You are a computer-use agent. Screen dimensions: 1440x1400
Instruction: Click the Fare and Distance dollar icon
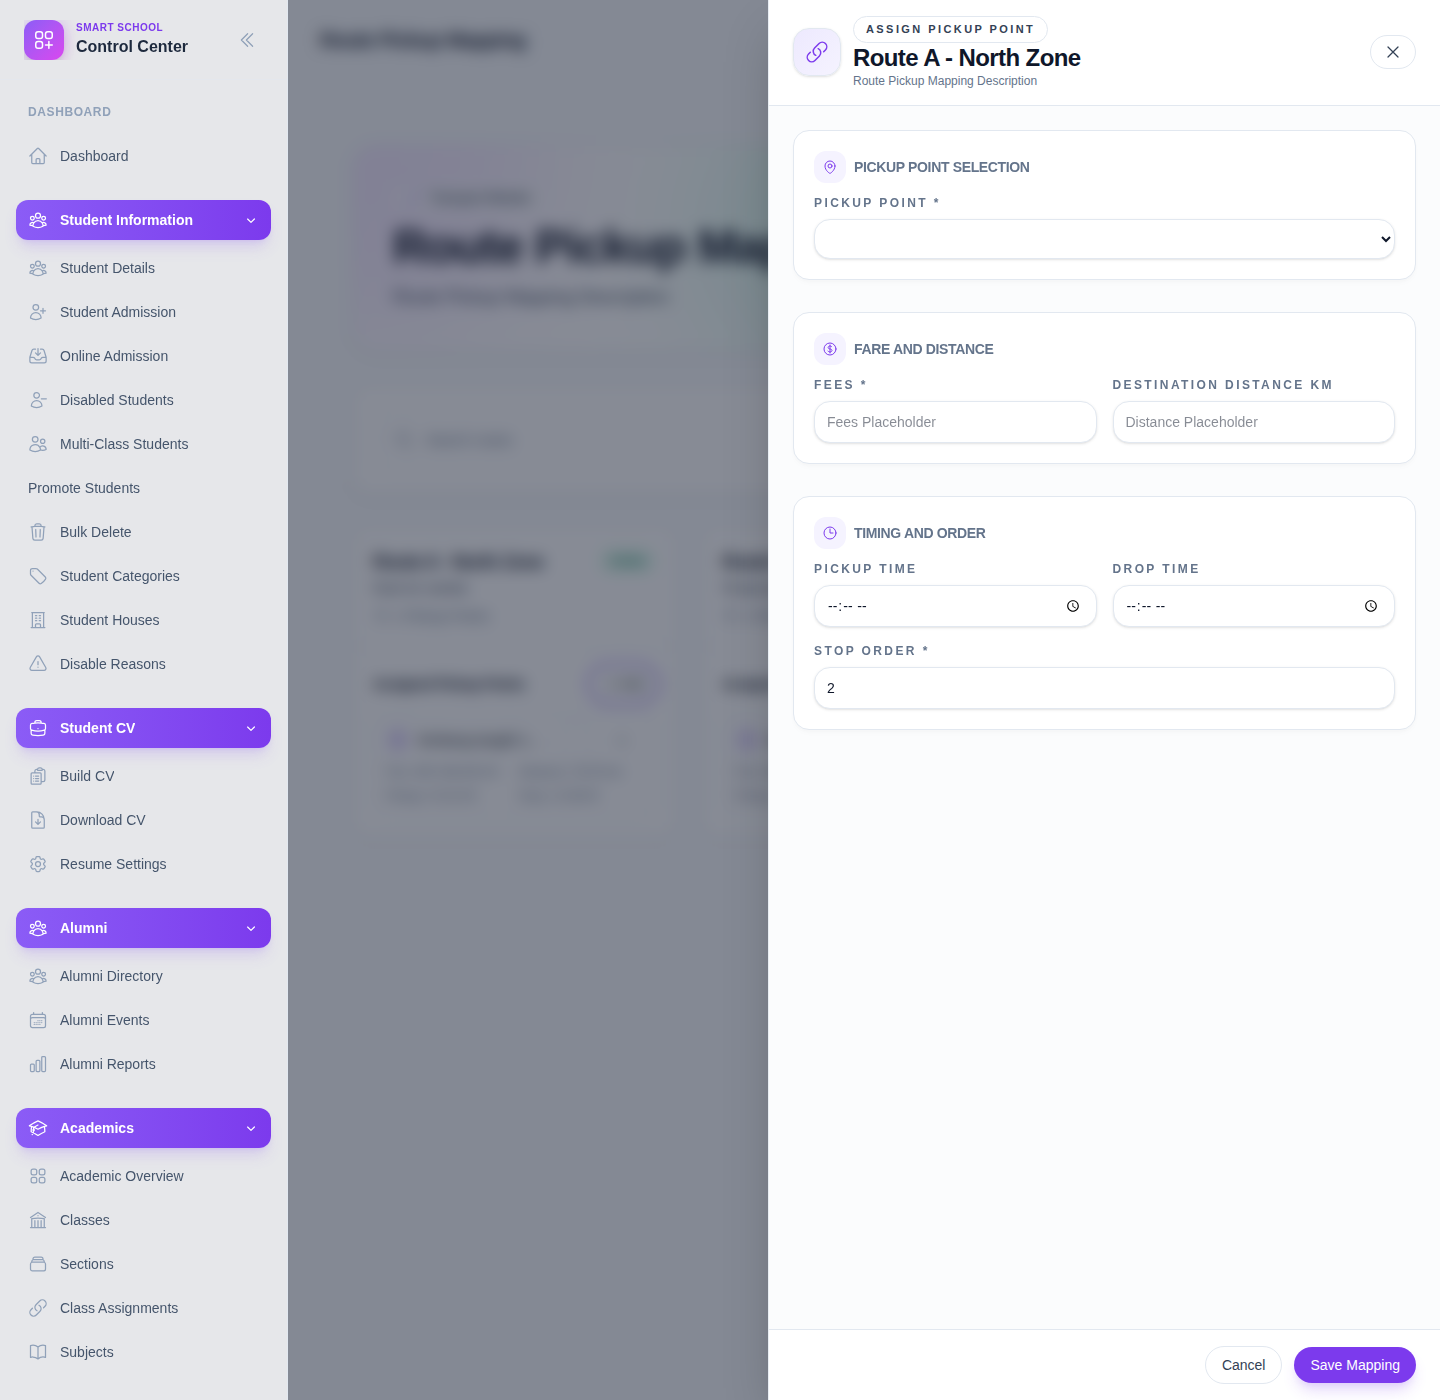click(830, 349)
